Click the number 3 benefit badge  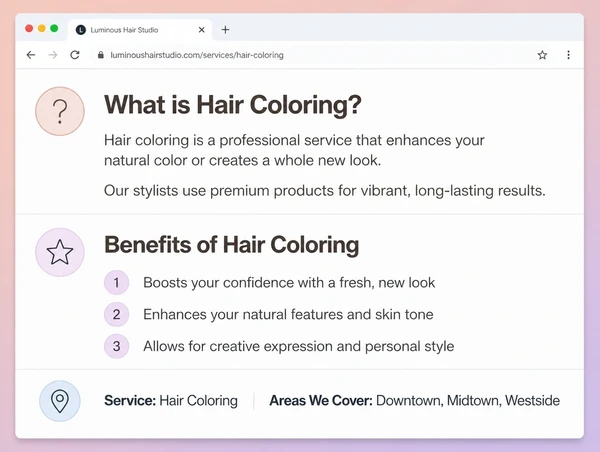(116, 346)
